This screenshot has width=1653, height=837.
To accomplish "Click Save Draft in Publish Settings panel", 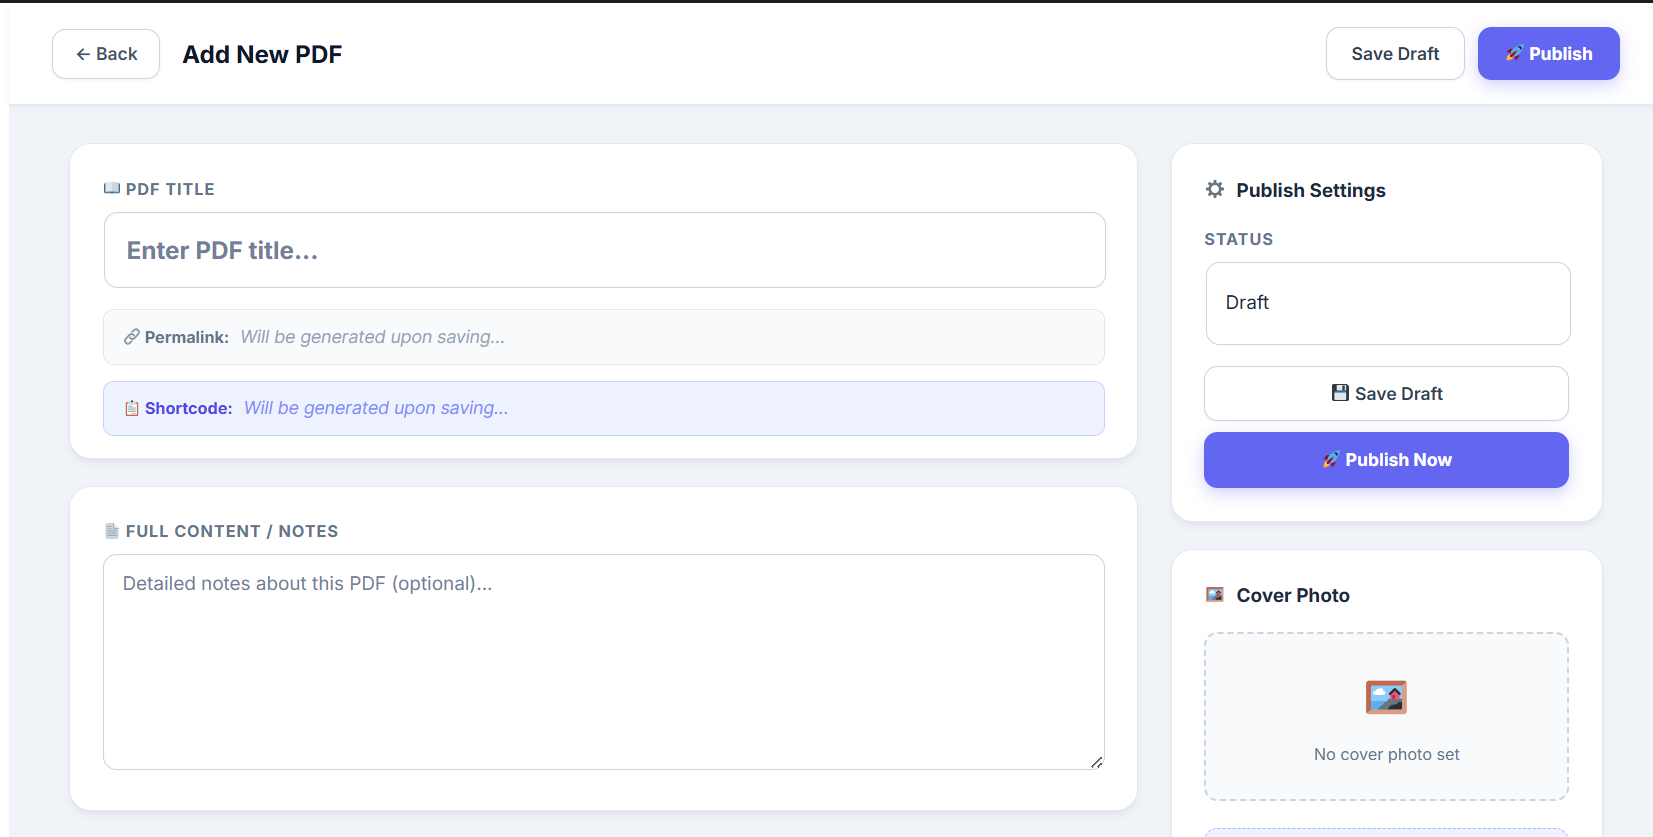I will click(x=1386, y=394).
